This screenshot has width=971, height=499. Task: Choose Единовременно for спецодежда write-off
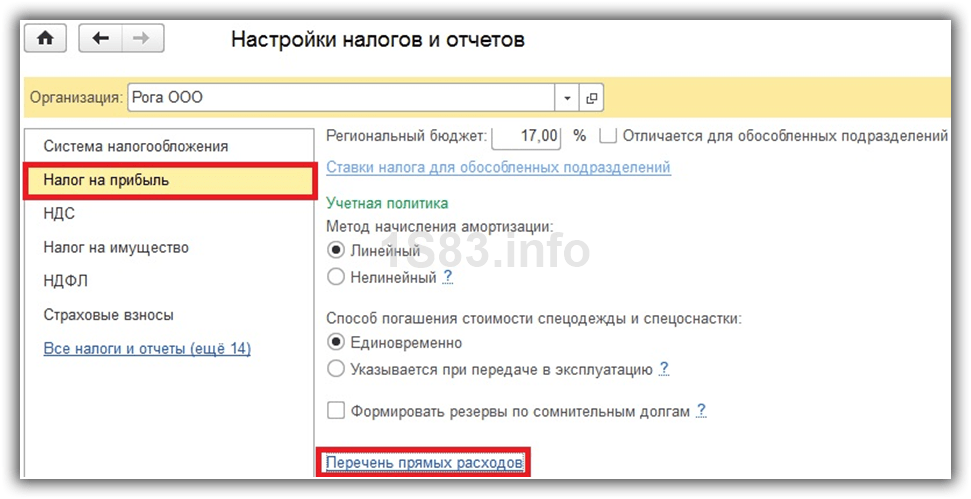pyautogui.click(x=336, y=342)
